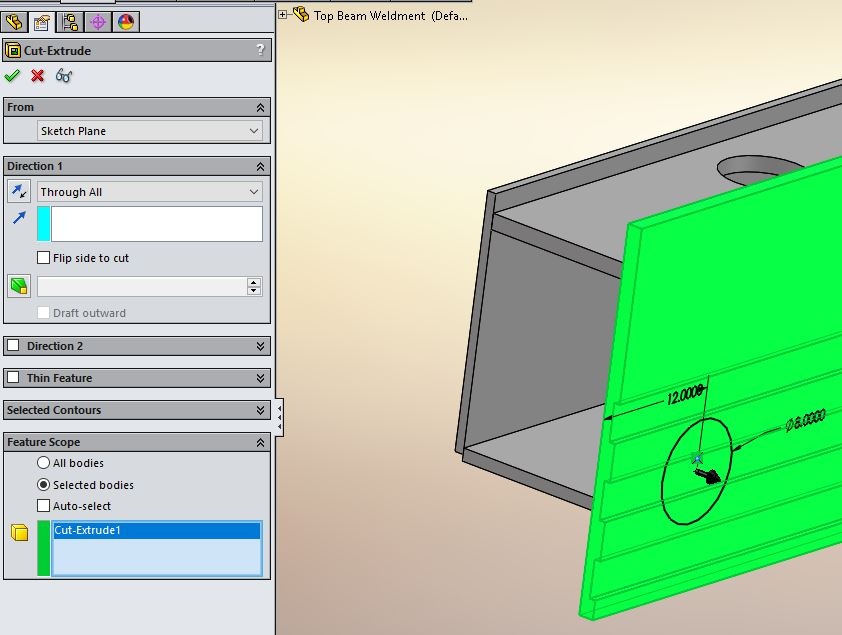The width and height of the screenshot is (842, 635).
Task: Click the cyan selection box indicator
Action: point(43,224)
